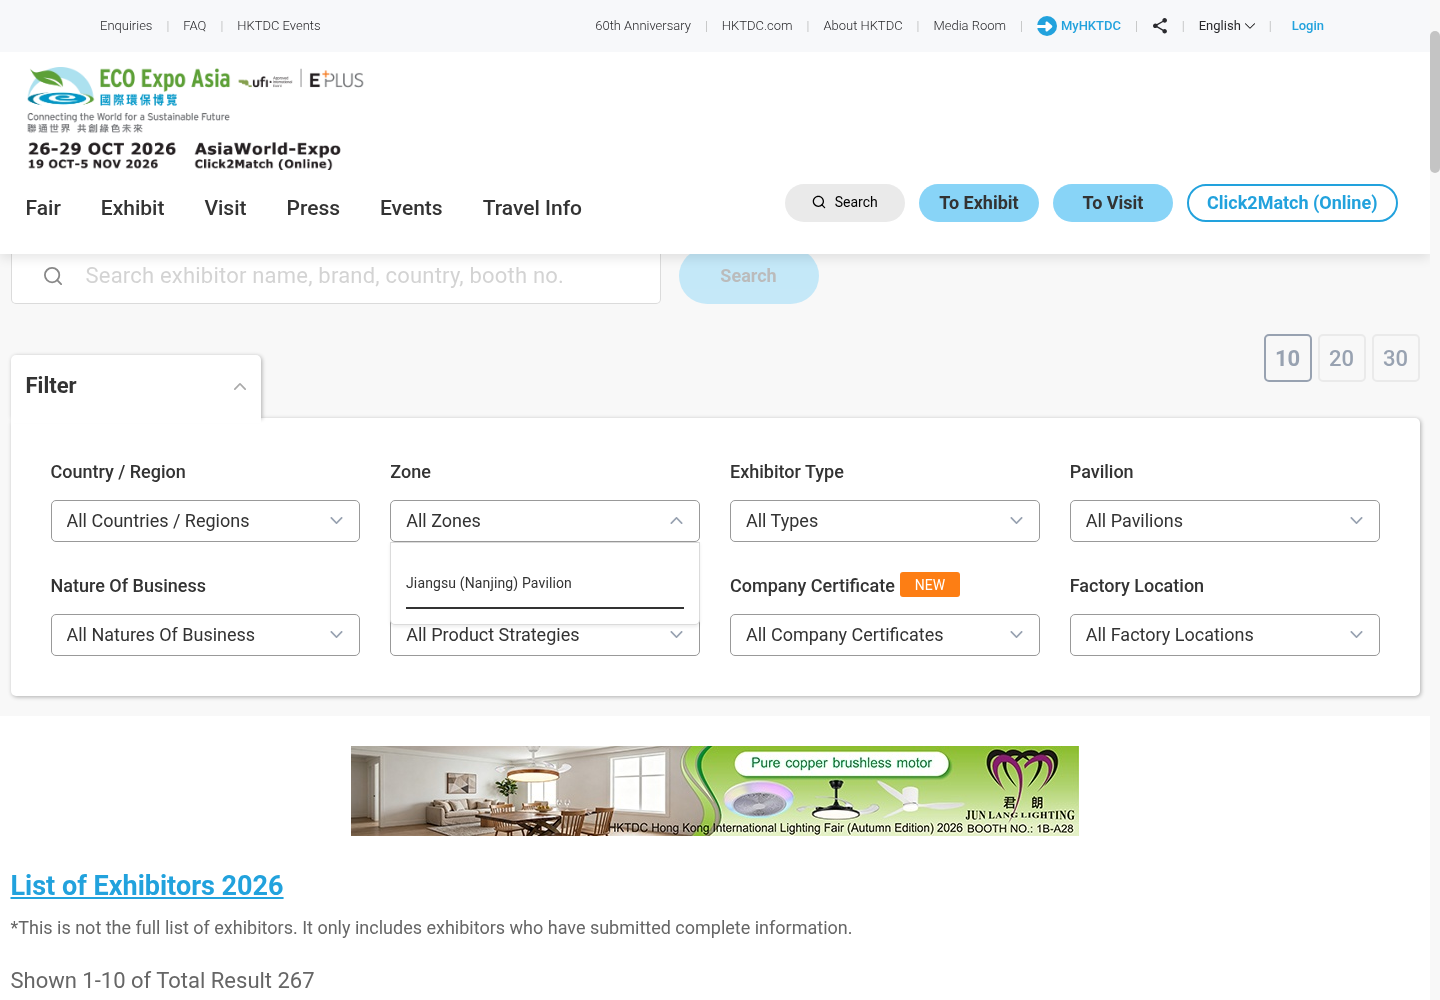Open the All Pavilions dropdown
Viewport: 1440px width, 1000px height.
(x=1225, y=521)
